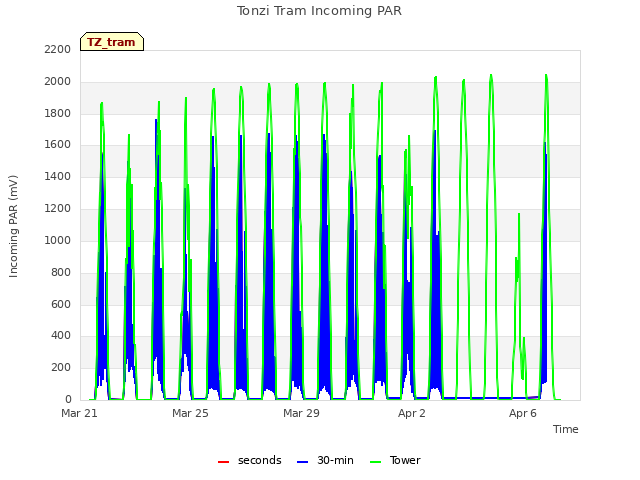The height and width of the screenshot is (480, 640).
Task: Click the 1000 y-axis tick label
Action: point(58,240)
